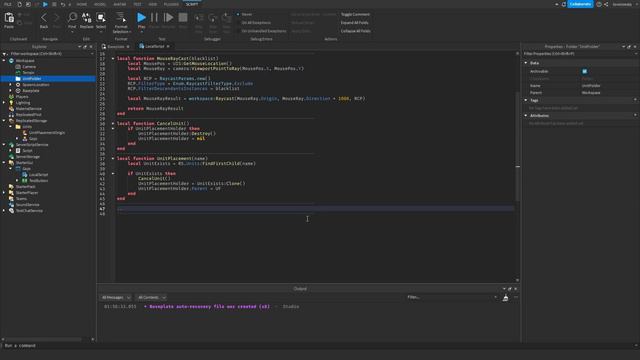Click Collapse All Folds action
Screen dimensions: 640x360
point(356,31)
